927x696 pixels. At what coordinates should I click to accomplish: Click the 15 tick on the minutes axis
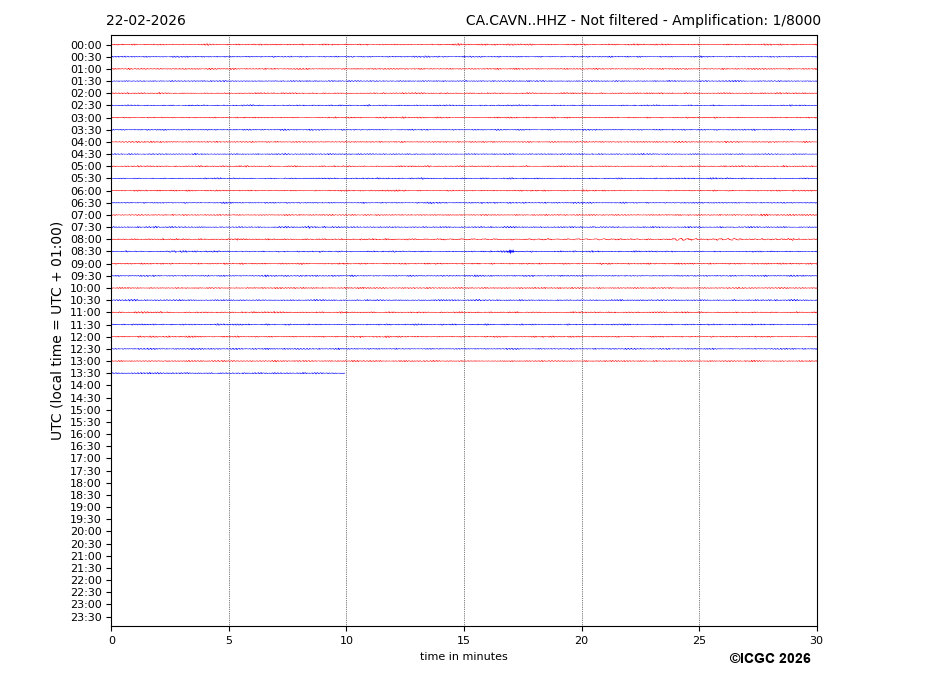(x=464, y=640)
